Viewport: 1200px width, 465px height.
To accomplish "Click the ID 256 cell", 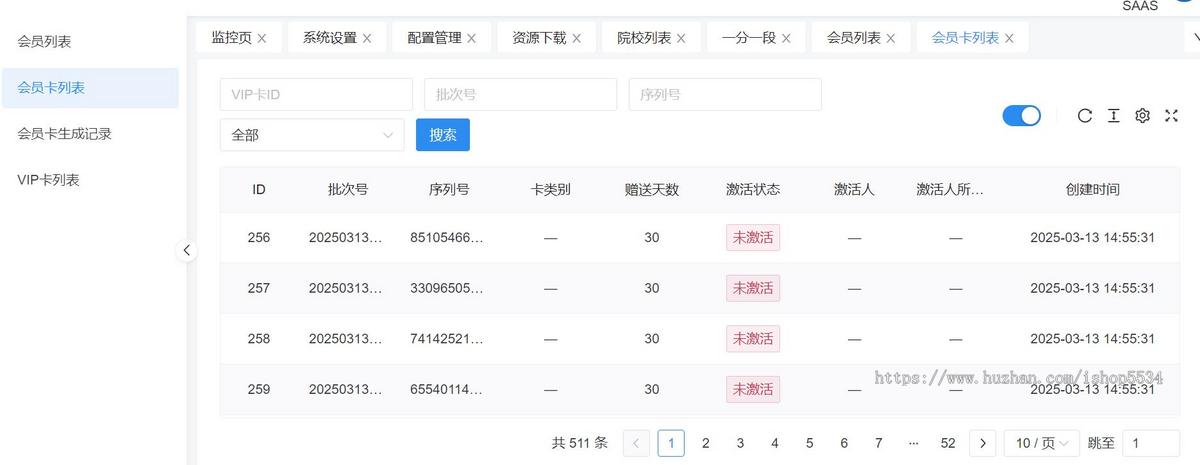I will (x=259, y=238).
